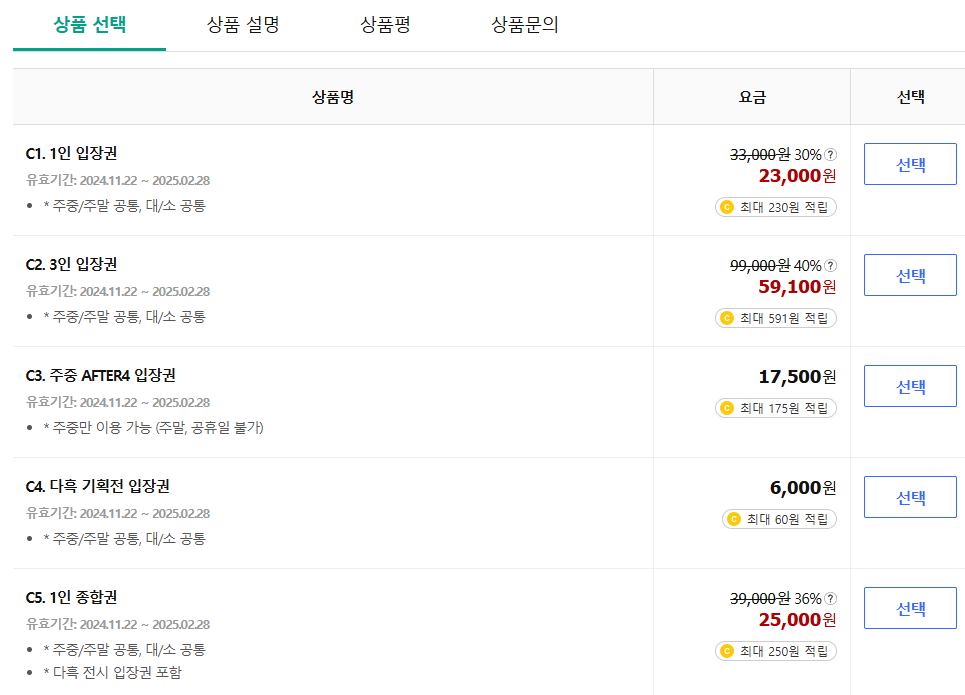
Task: Click the struck-through 39,000원 original price
Action: click(x=760, y=598)
